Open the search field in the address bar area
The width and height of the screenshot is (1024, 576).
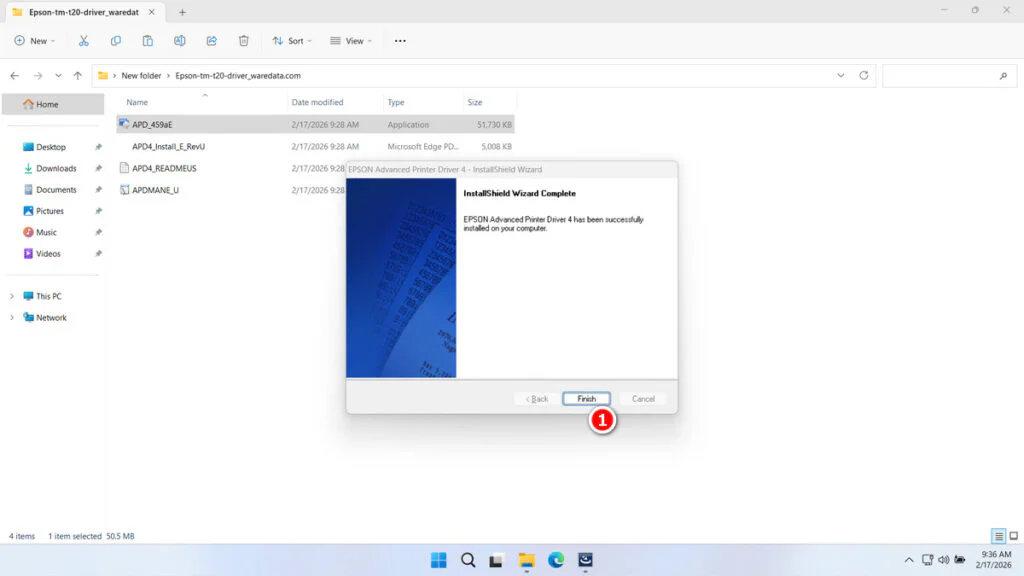(948, 75)
